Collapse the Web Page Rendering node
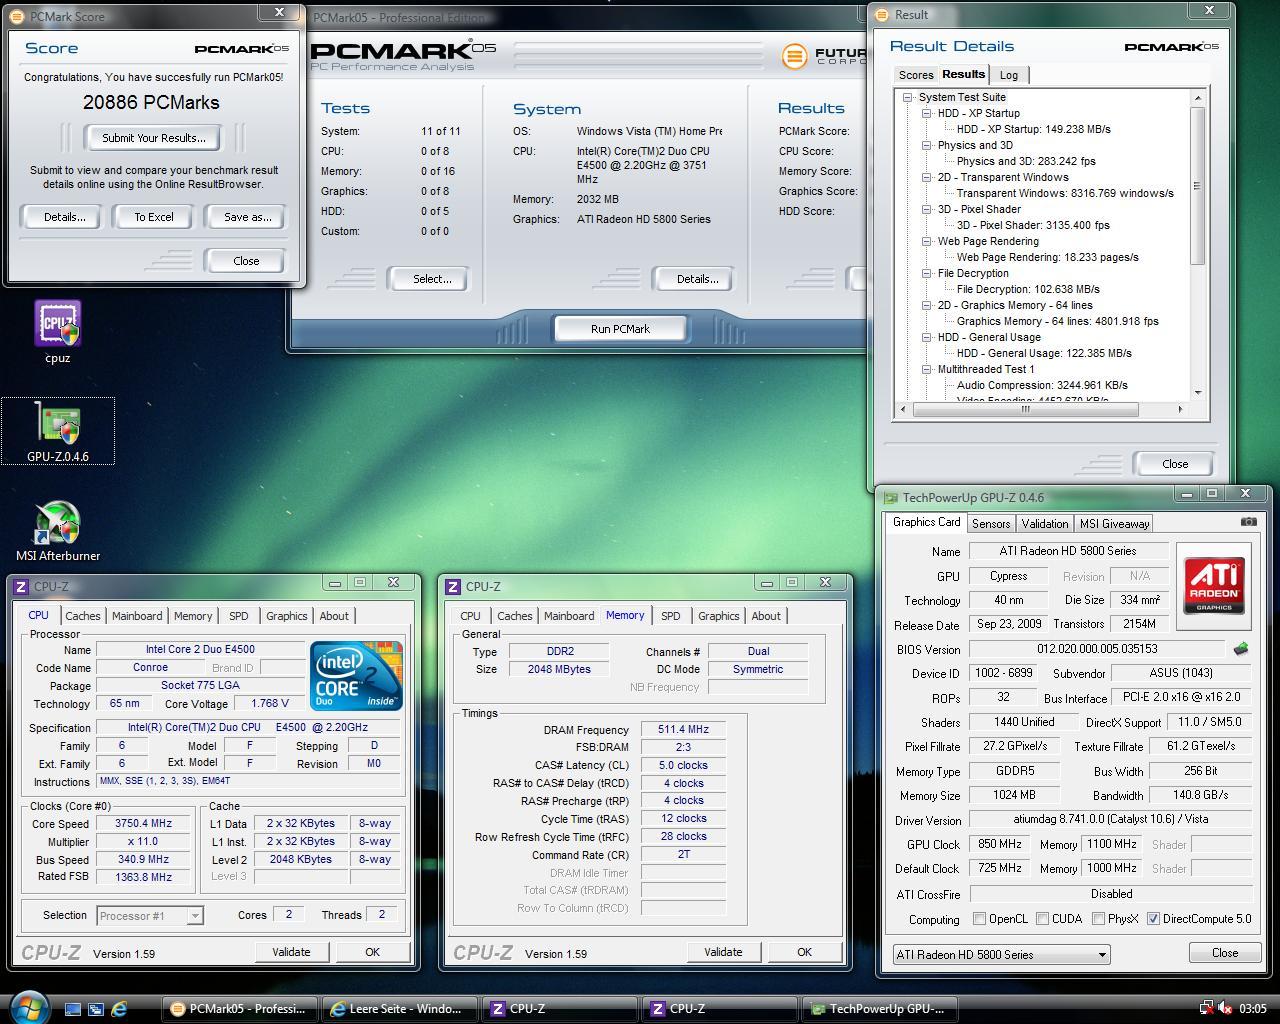The image size is (1280, 1024). (927, 242)
